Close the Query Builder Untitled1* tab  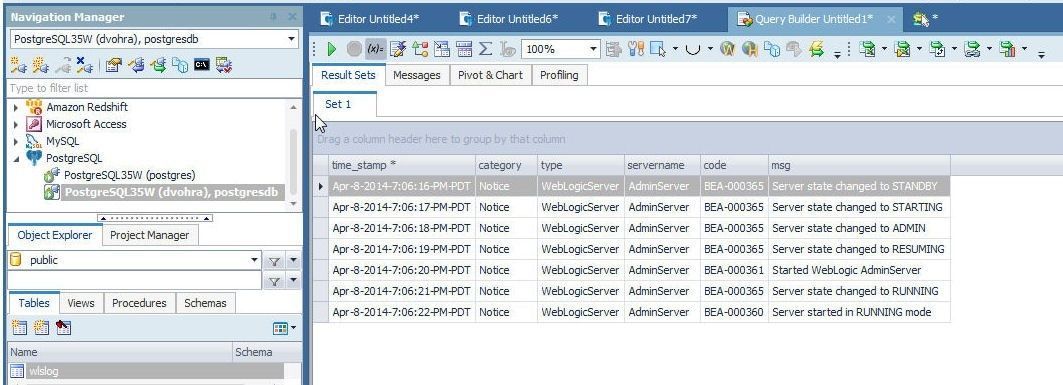[x=891, y=20]
